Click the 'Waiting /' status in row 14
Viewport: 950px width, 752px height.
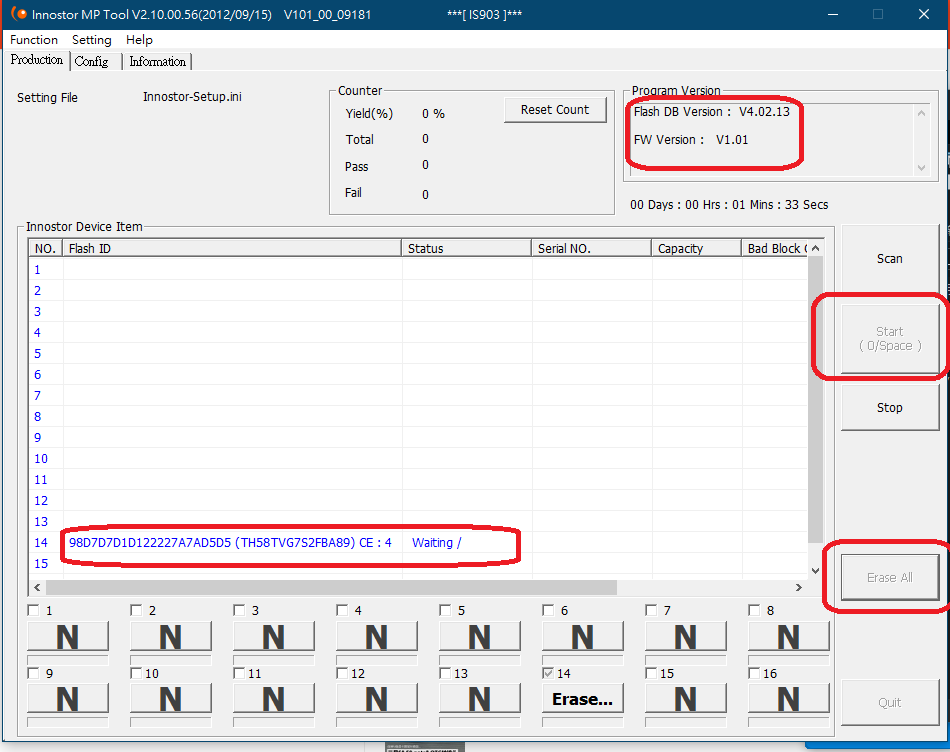click(436, 543)
